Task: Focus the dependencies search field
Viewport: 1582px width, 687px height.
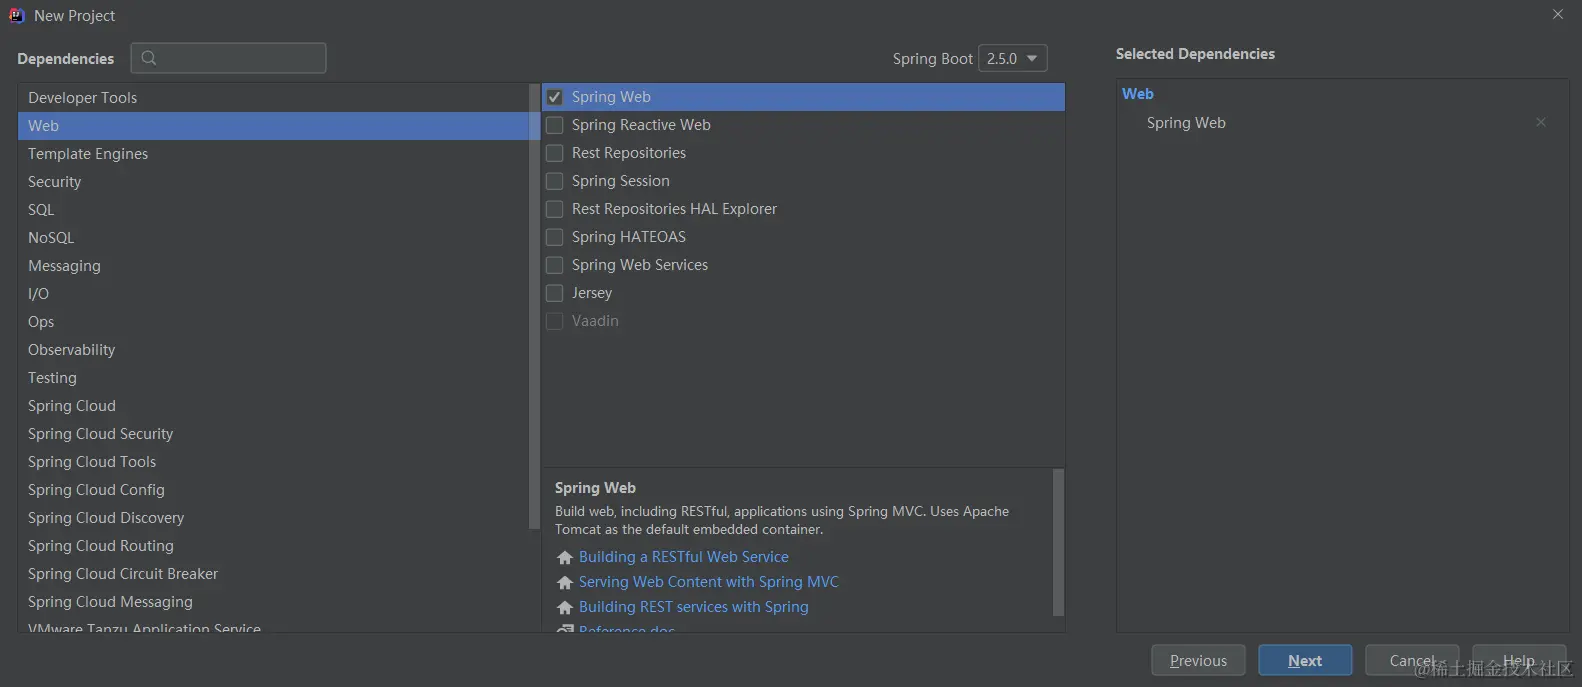Action: tap(240, 58)
